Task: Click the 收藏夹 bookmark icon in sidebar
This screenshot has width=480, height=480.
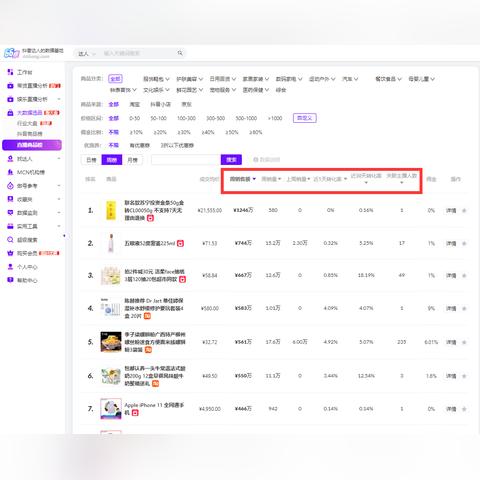Action: point(10,199)
